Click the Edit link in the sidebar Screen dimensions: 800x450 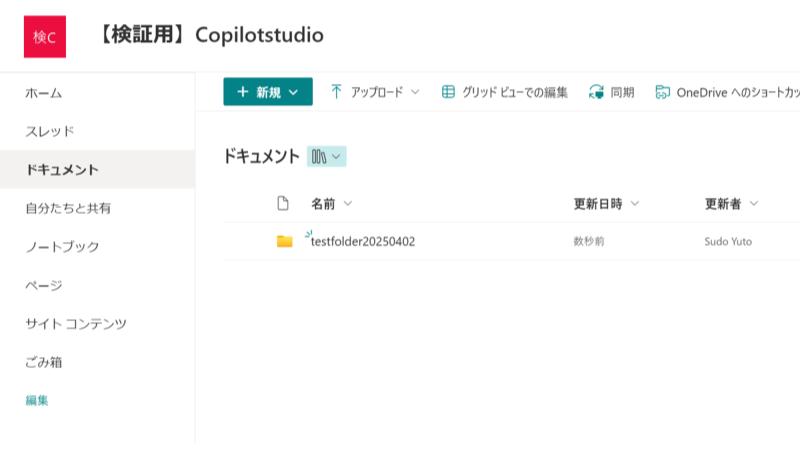click(x=37, y=400)
